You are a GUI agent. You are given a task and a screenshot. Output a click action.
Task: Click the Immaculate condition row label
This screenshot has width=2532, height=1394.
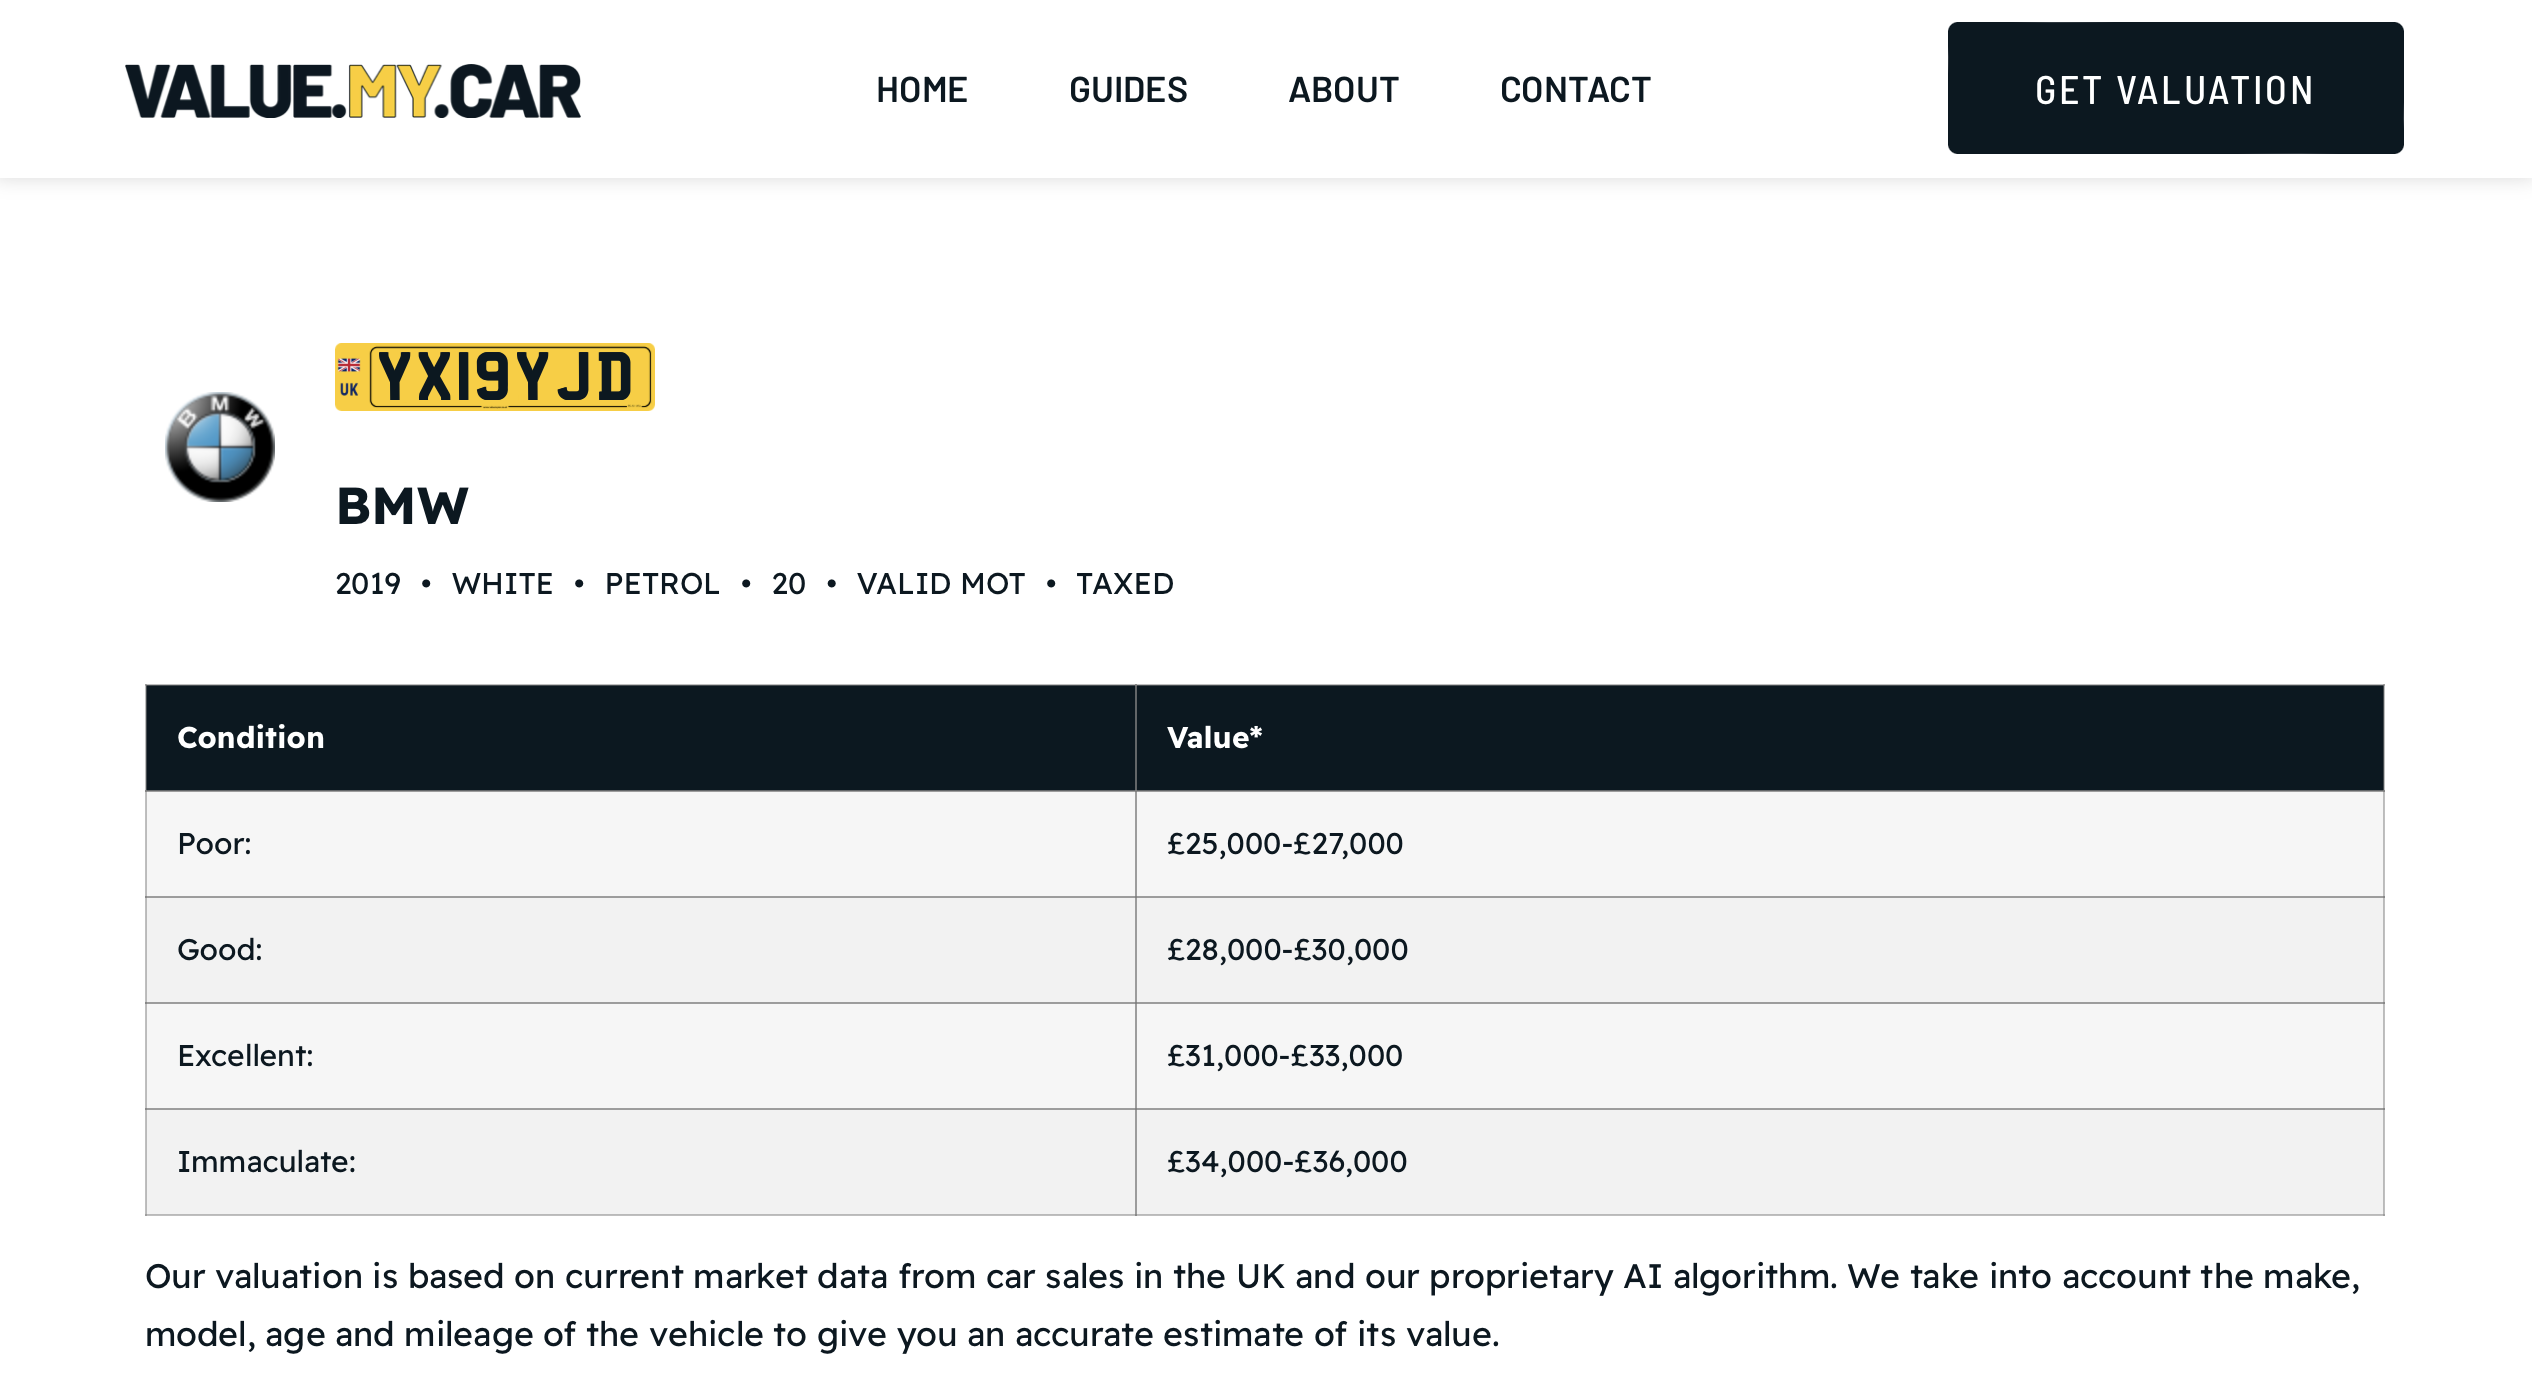(x=267, y=1162)
